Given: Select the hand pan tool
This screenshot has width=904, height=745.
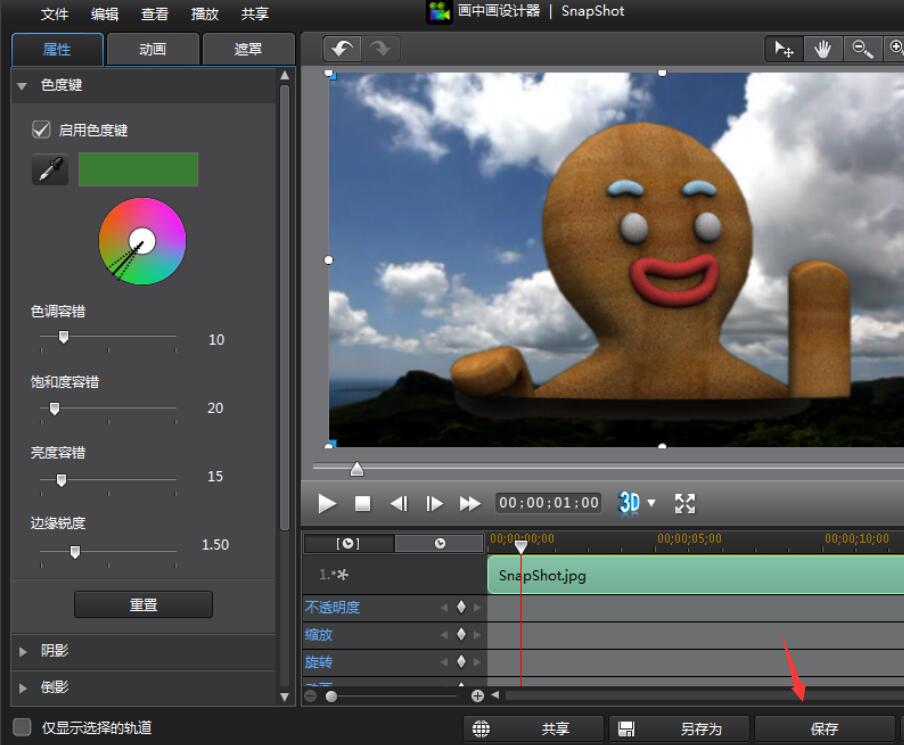Looking at the screenshot, I should pos(822,49).
